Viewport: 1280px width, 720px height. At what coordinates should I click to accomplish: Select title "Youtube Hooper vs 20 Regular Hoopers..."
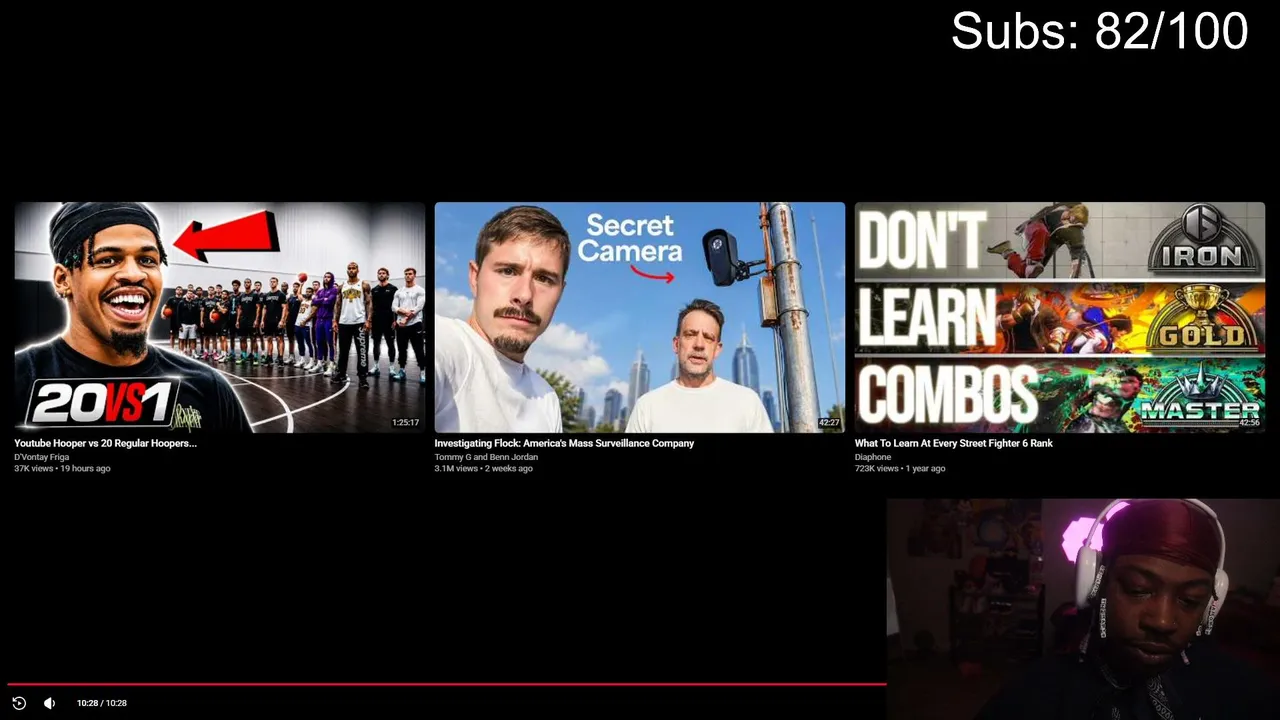105,443
